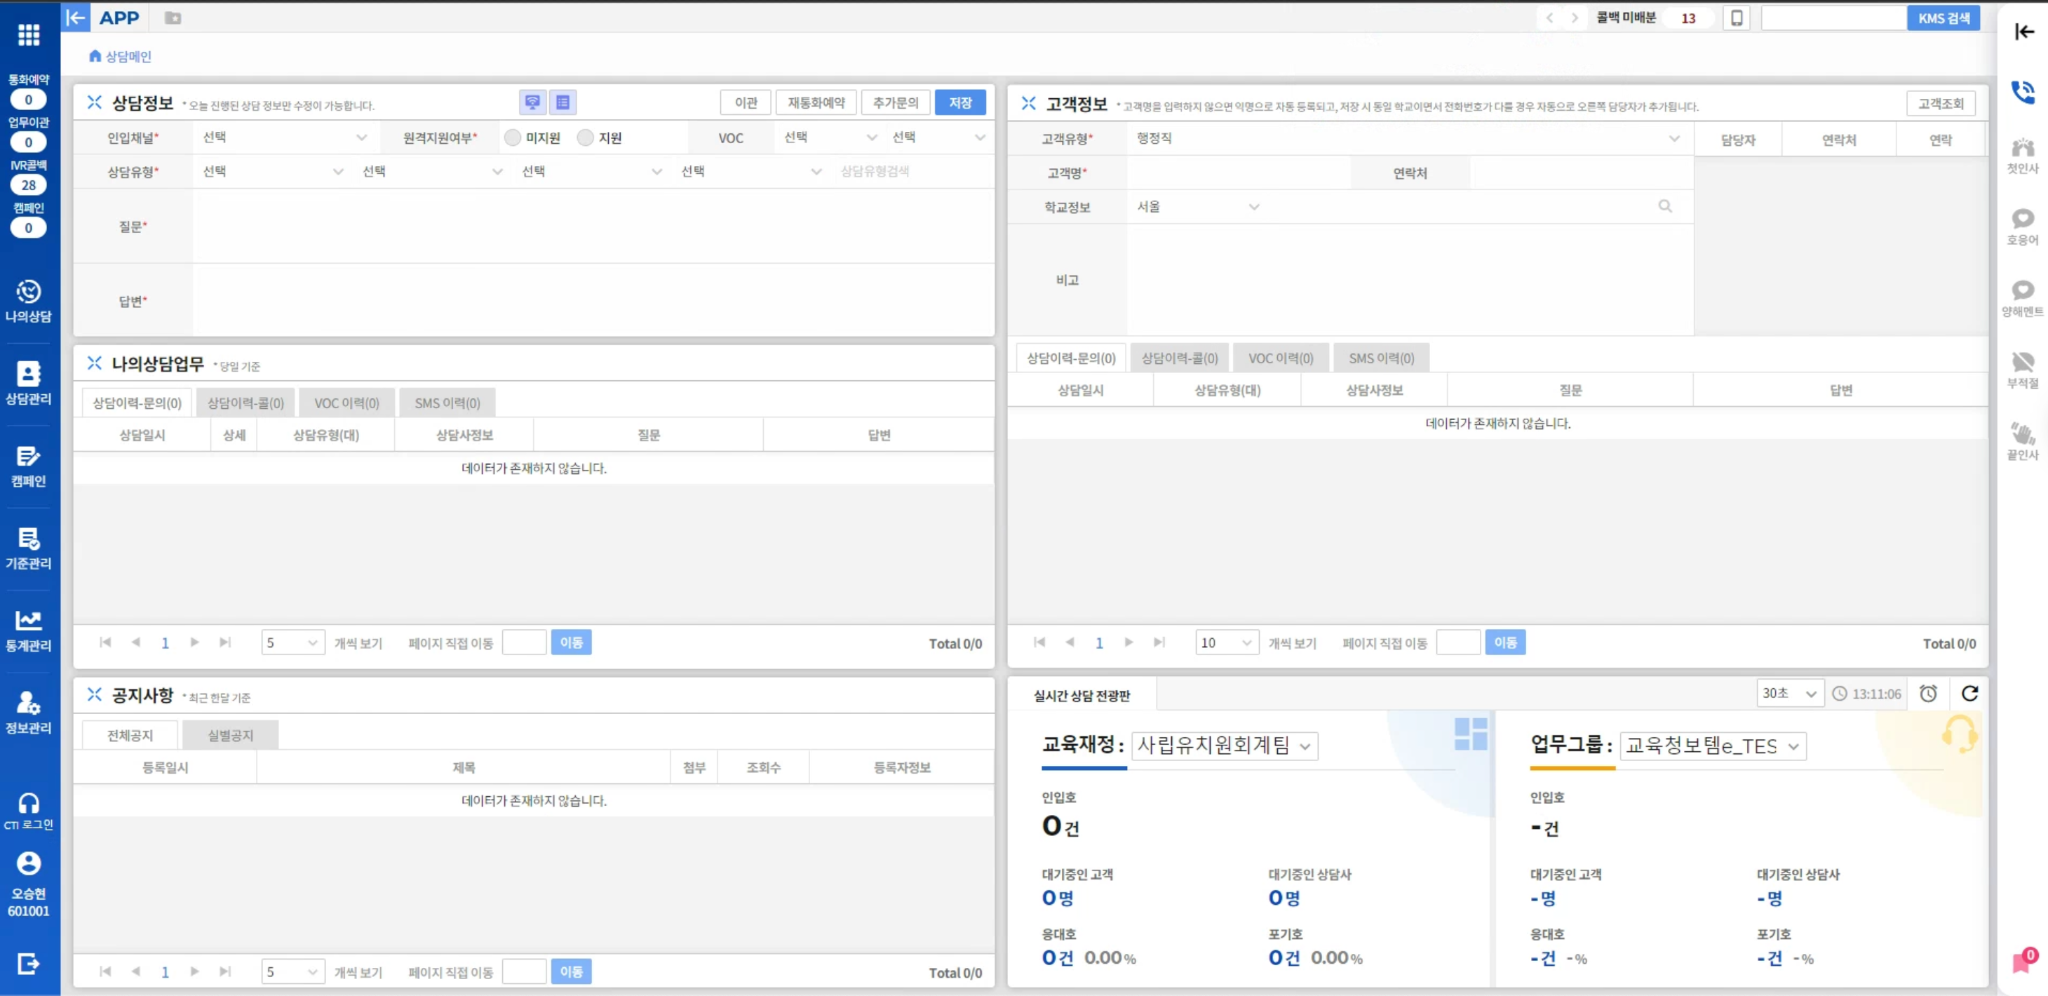Select the 미지원 radio button
Viewport: 2048px width, 996px height.
coord(513,138)
